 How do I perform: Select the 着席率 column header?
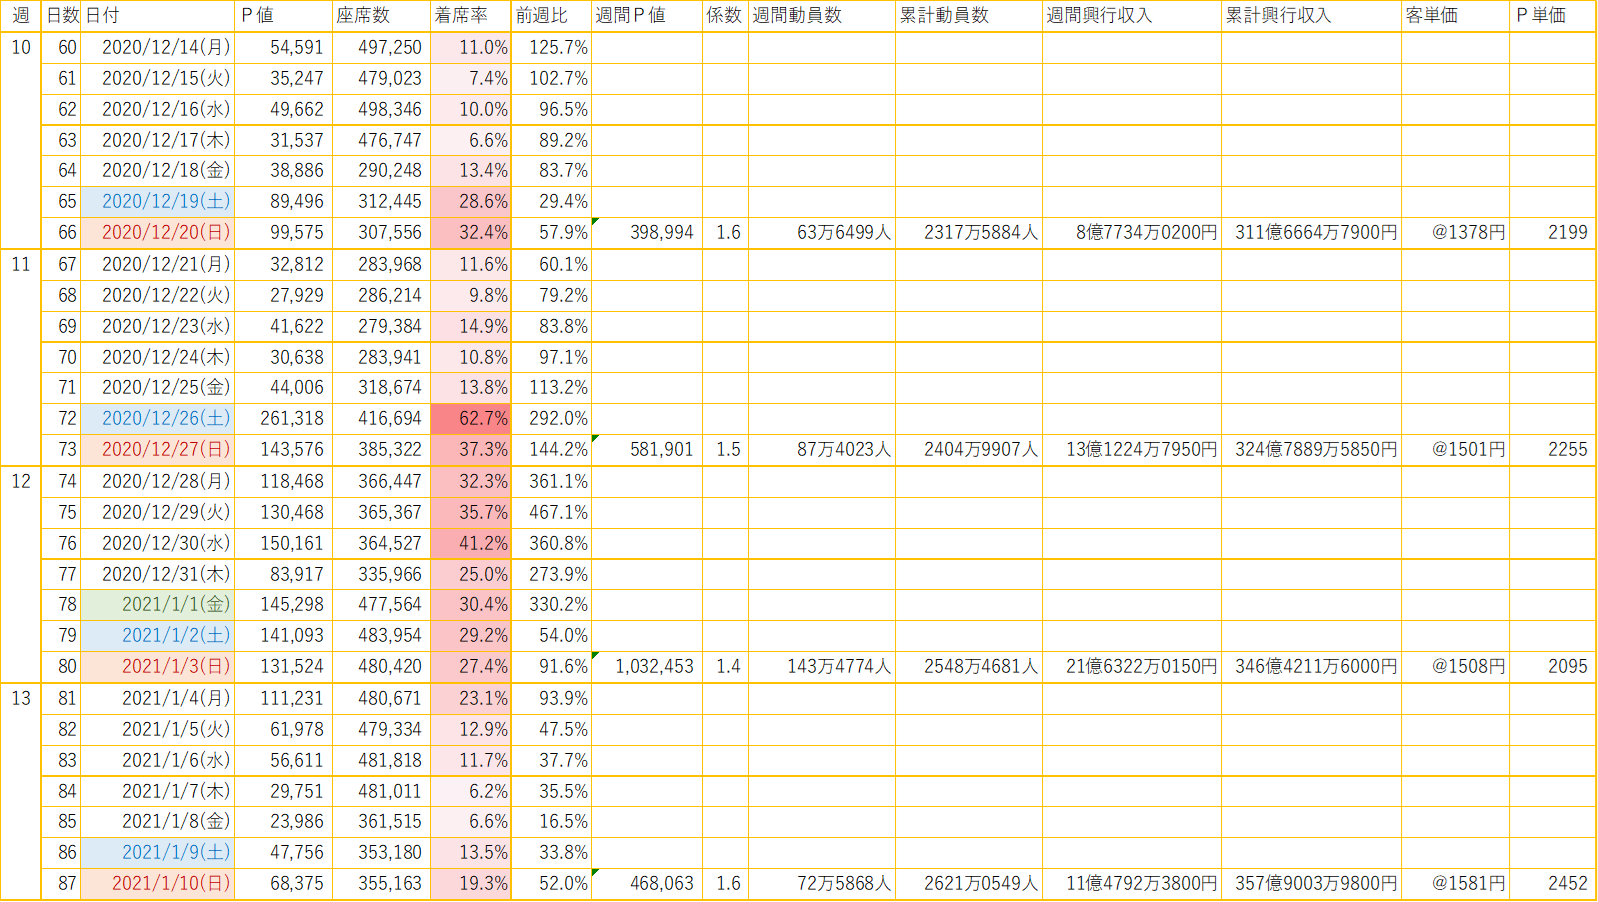(470, 16)
